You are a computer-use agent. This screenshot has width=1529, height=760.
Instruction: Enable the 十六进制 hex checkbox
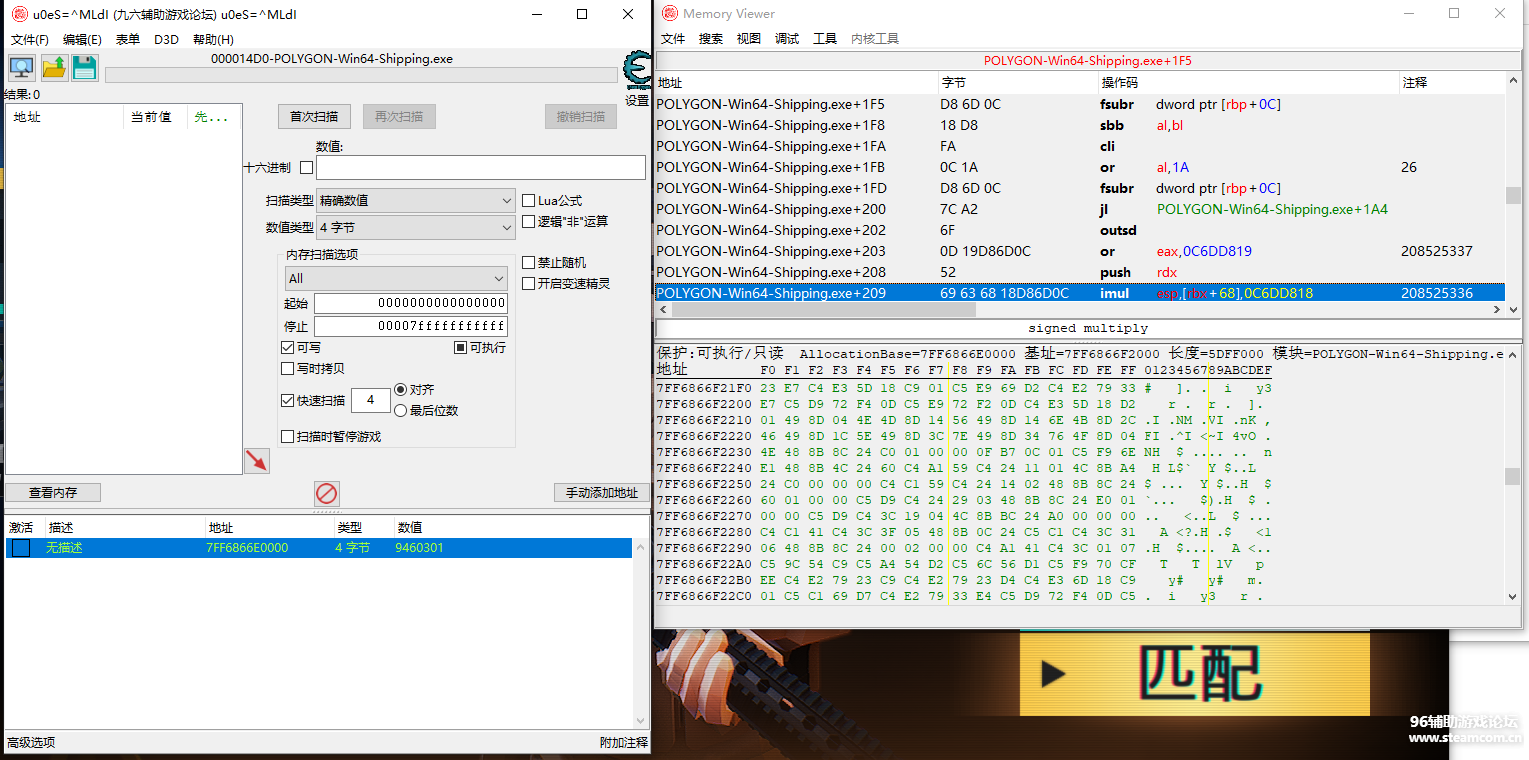point(306,168)
